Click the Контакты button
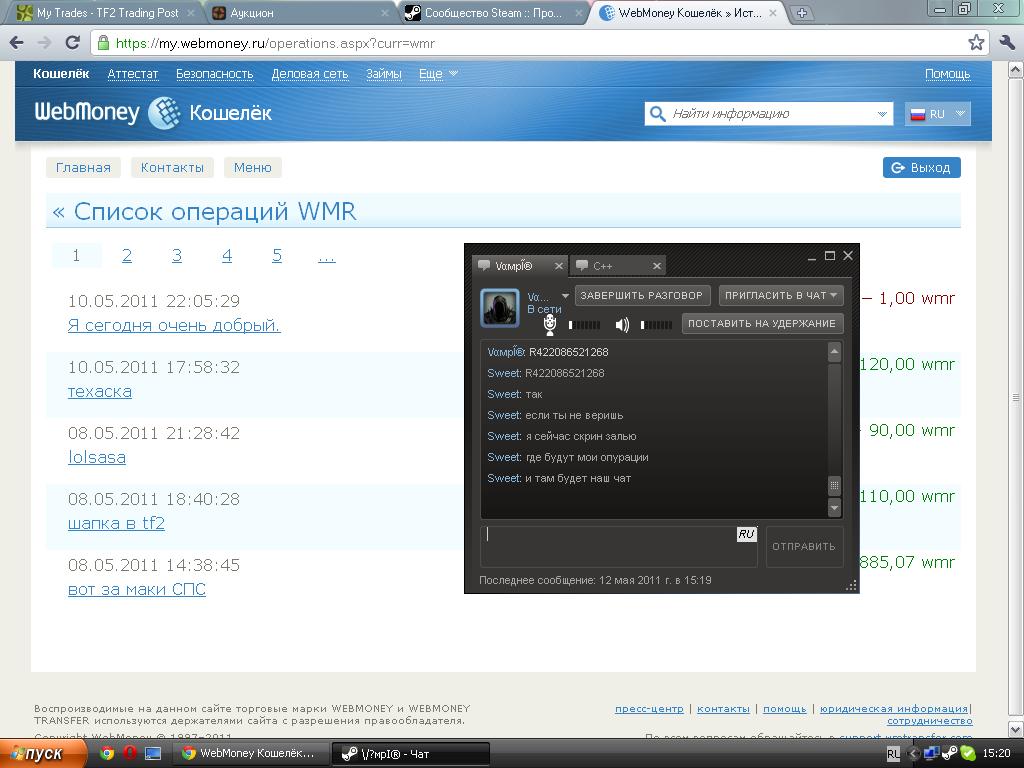This screenshot has height=768, width=1024. (x=172, y=167)
